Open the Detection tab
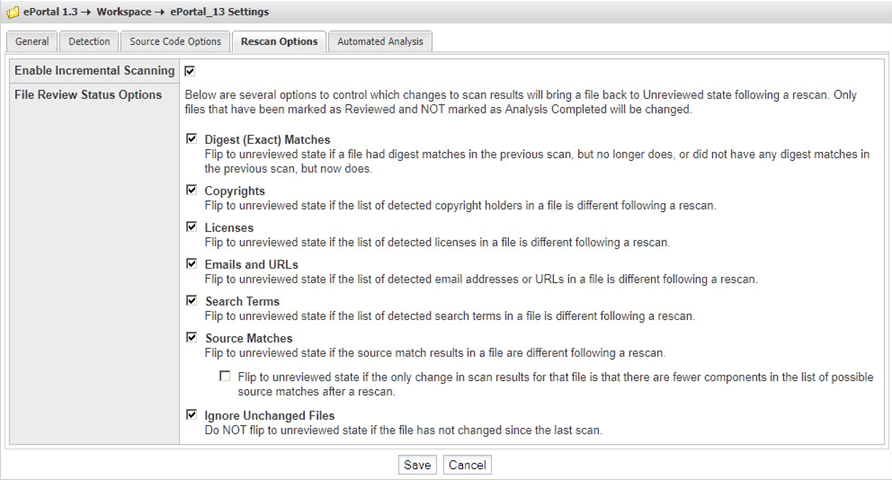This screenshot has height=480, width=892. click(x=89, y=42)
